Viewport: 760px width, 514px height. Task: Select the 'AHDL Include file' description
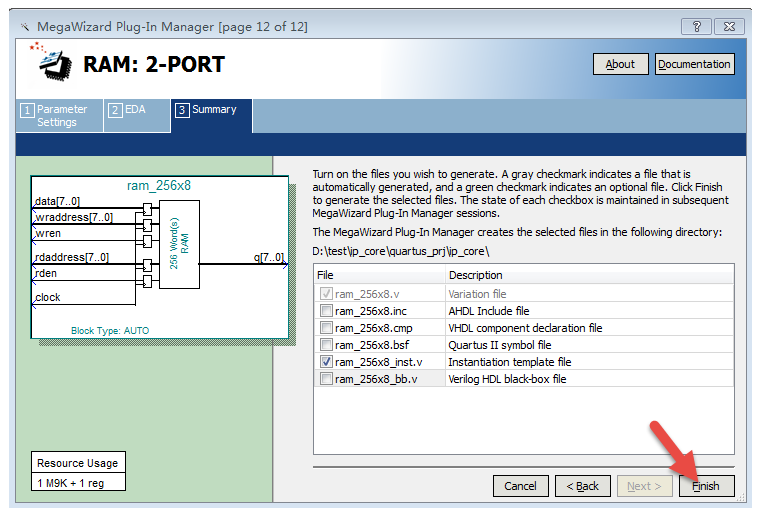[x=489, y=311]
